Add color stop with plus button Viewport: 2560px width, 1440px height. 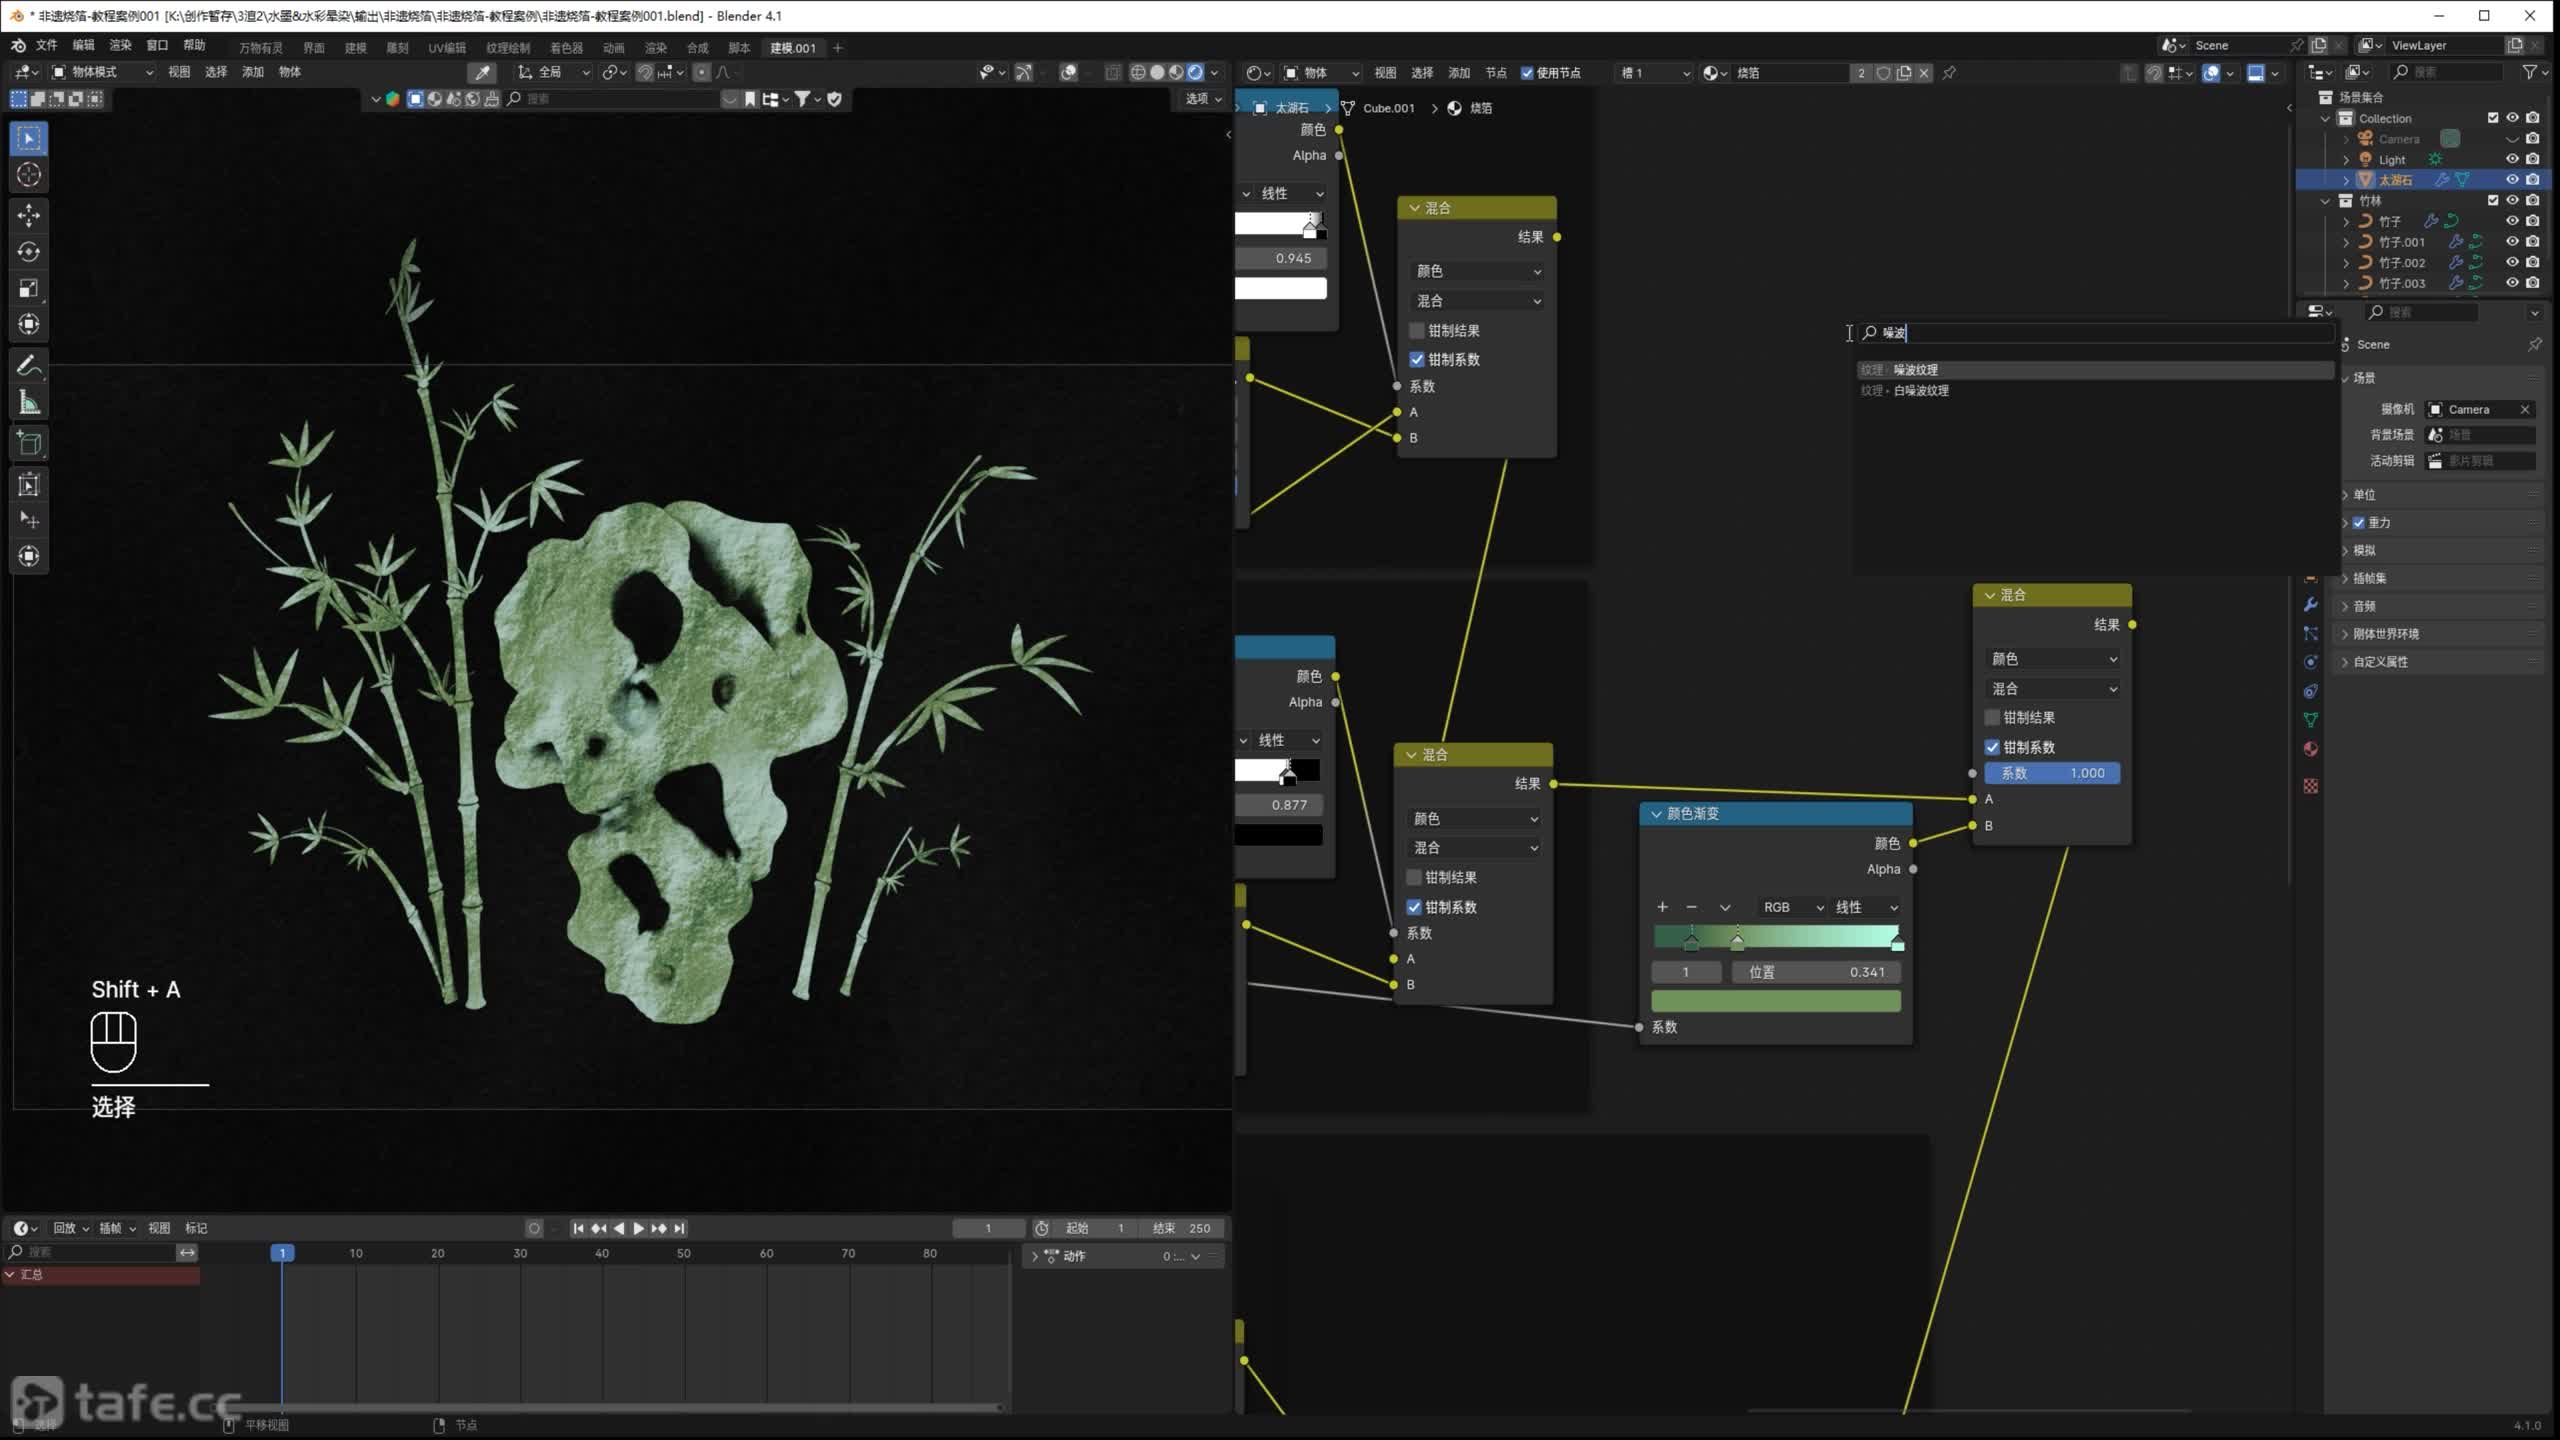tap(1662, 907)
